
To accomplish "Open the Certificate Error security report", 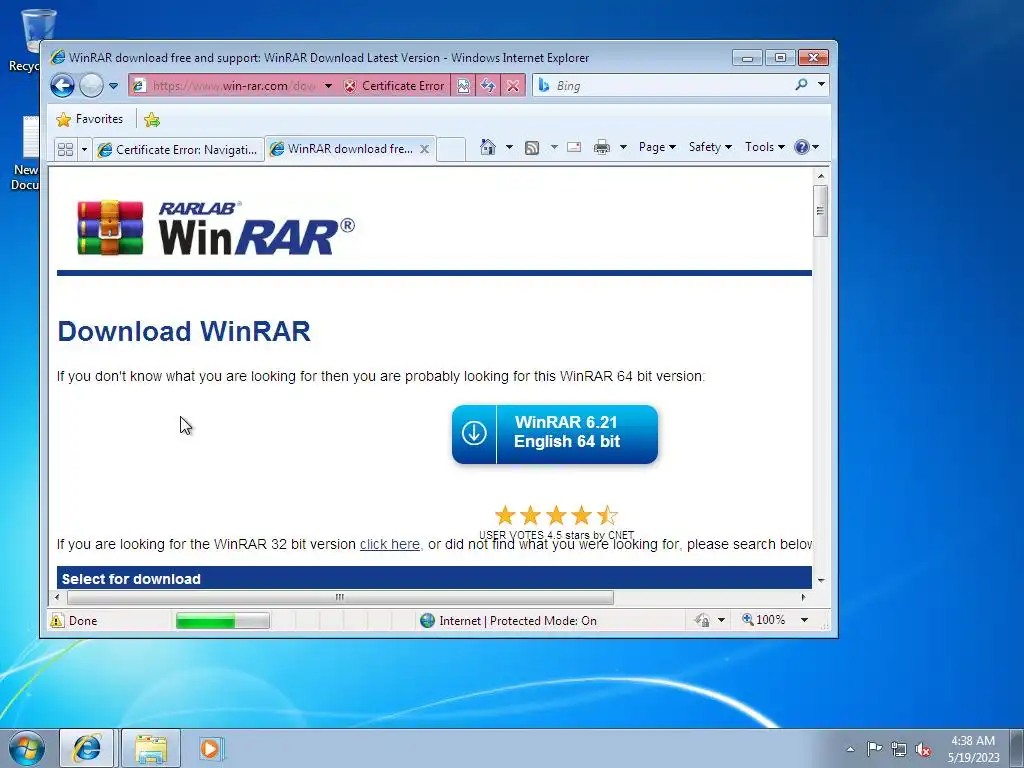I will (x=394, y=86).
